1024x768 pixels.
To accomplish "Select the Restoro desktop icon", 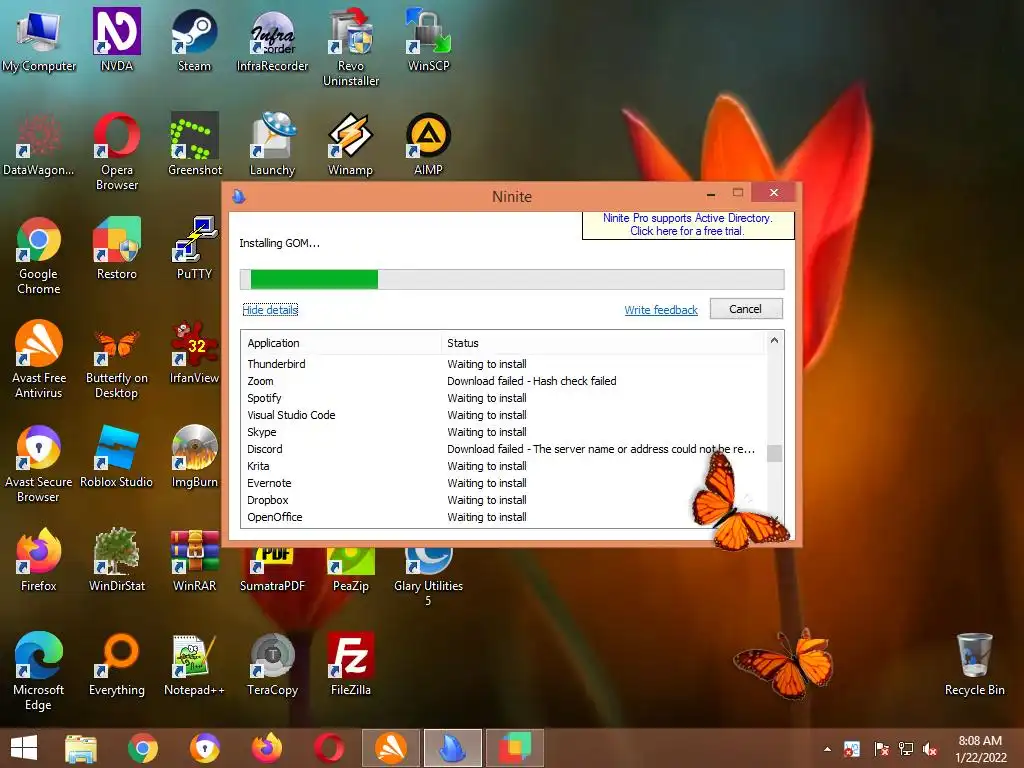I will 116,248.
